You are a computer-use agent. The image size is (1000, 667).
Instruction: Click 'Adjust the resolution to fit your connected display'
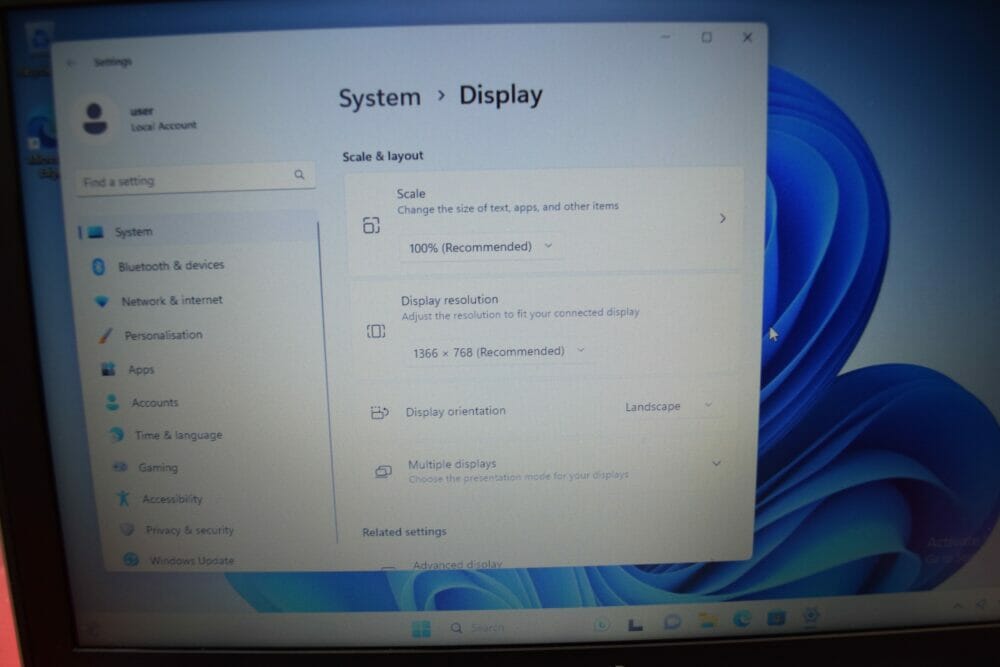click(520, 314)
